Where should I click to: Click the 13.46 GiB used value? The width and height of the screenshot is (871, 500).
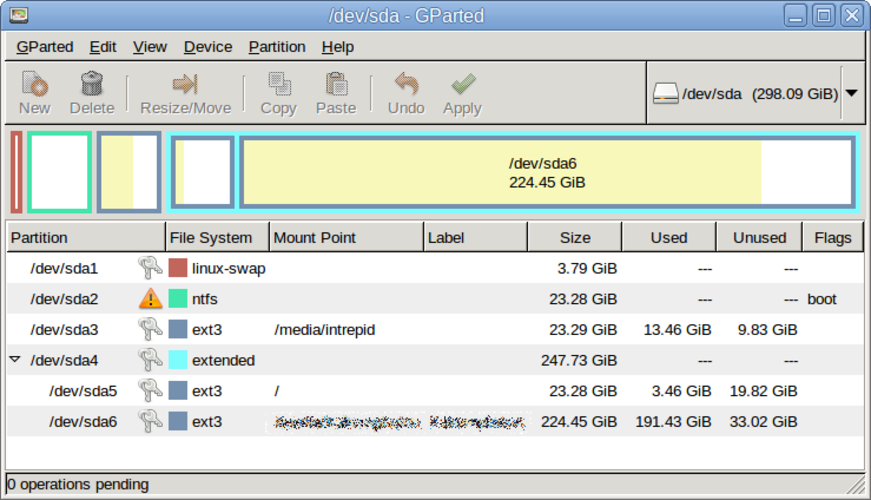pos(677,330)
